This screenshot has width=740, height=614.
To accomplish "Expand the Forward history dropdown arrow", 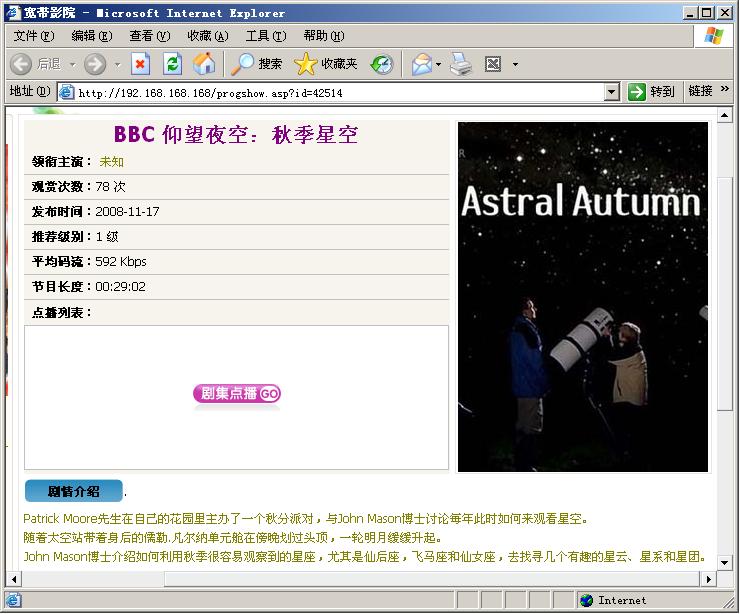I will (x=118, y=64).
